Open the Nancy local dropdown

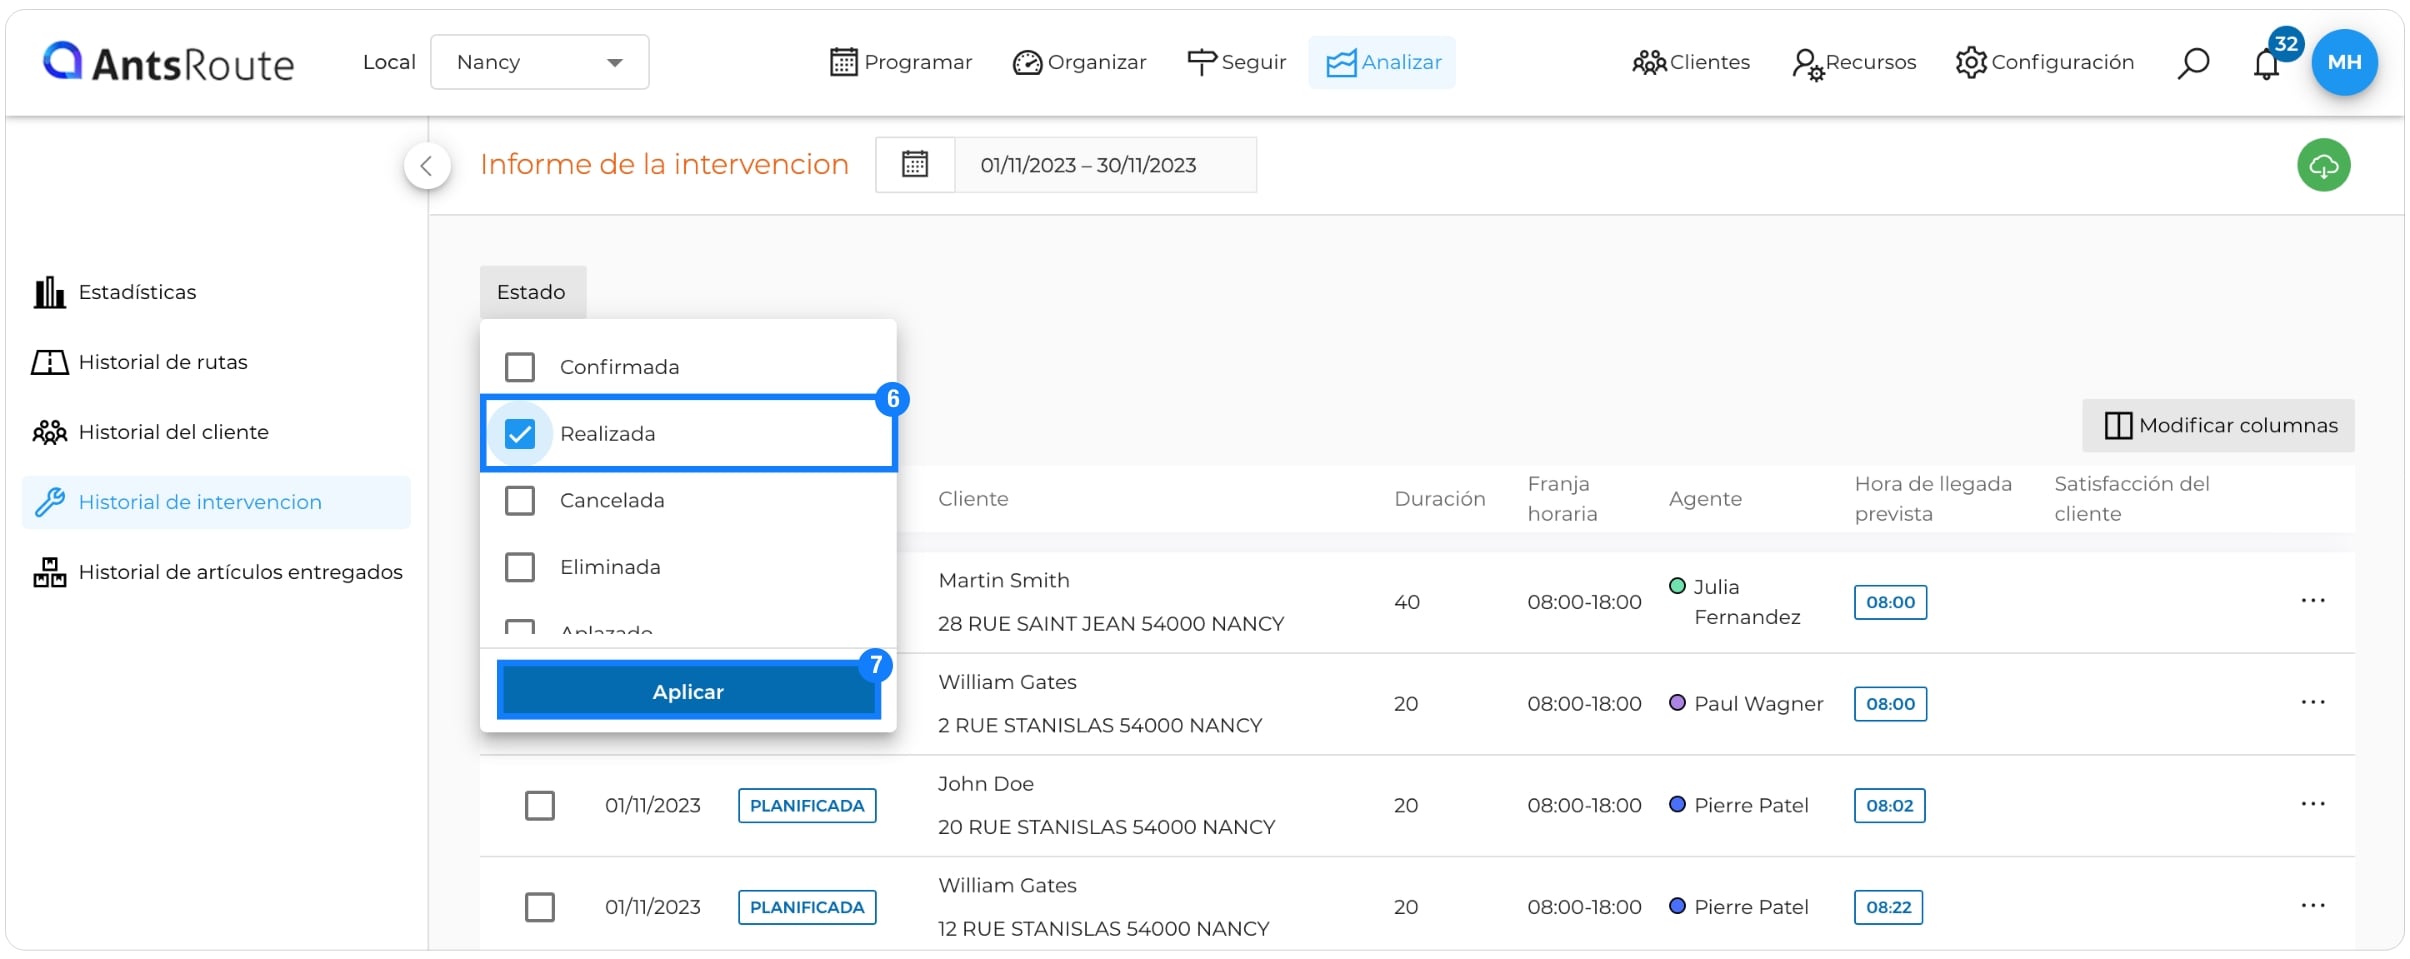(540, 62)
